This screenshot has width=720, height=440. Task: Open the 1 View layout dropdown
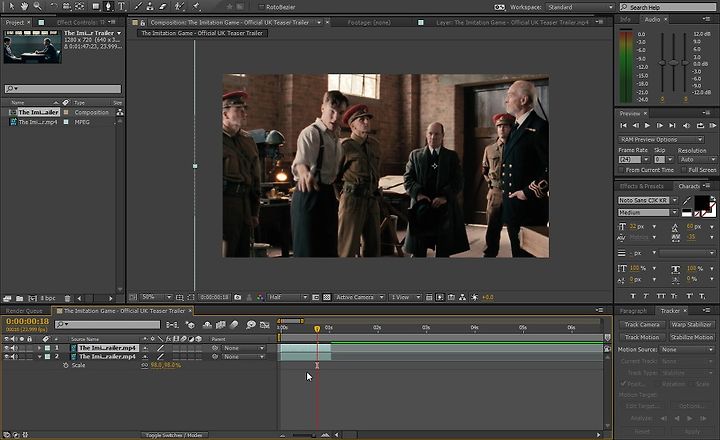click(x=405, y=297)
